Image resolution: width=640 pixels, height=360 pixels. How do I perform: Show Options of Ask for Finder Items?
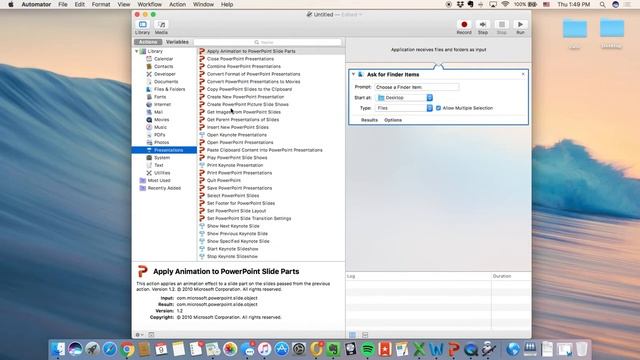pos(393,120)
